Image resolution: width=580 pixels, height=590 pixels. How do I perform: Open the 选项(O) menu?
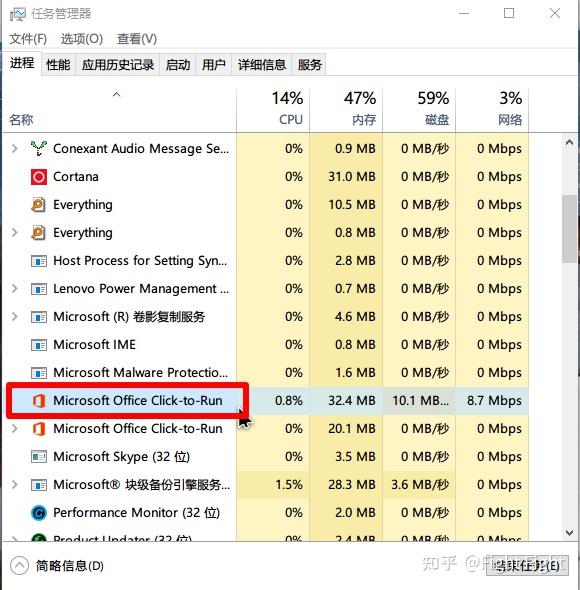[x=82, y=39]
